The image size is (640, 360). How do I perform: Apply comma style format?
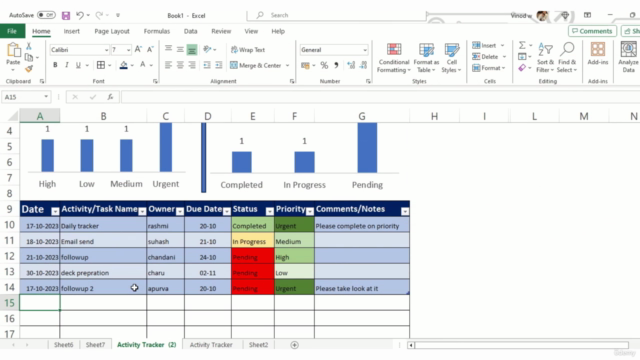pyautogui.click(x=336, y=65)
